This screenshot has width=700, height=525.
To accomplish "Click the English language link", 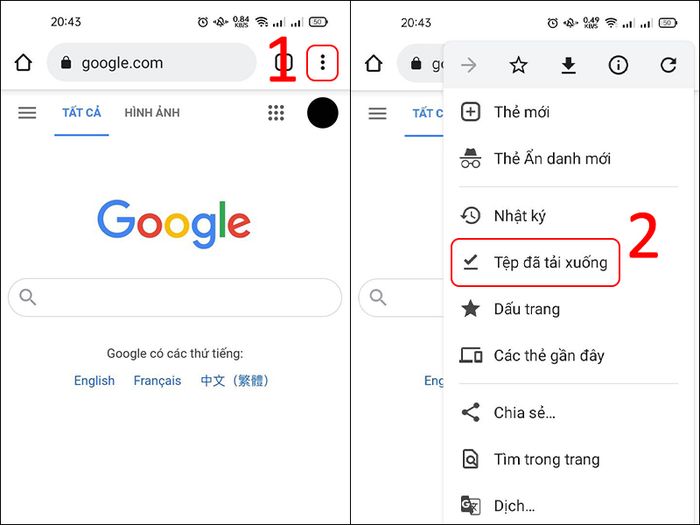I will pyautogui.click(x=94, y=381).
